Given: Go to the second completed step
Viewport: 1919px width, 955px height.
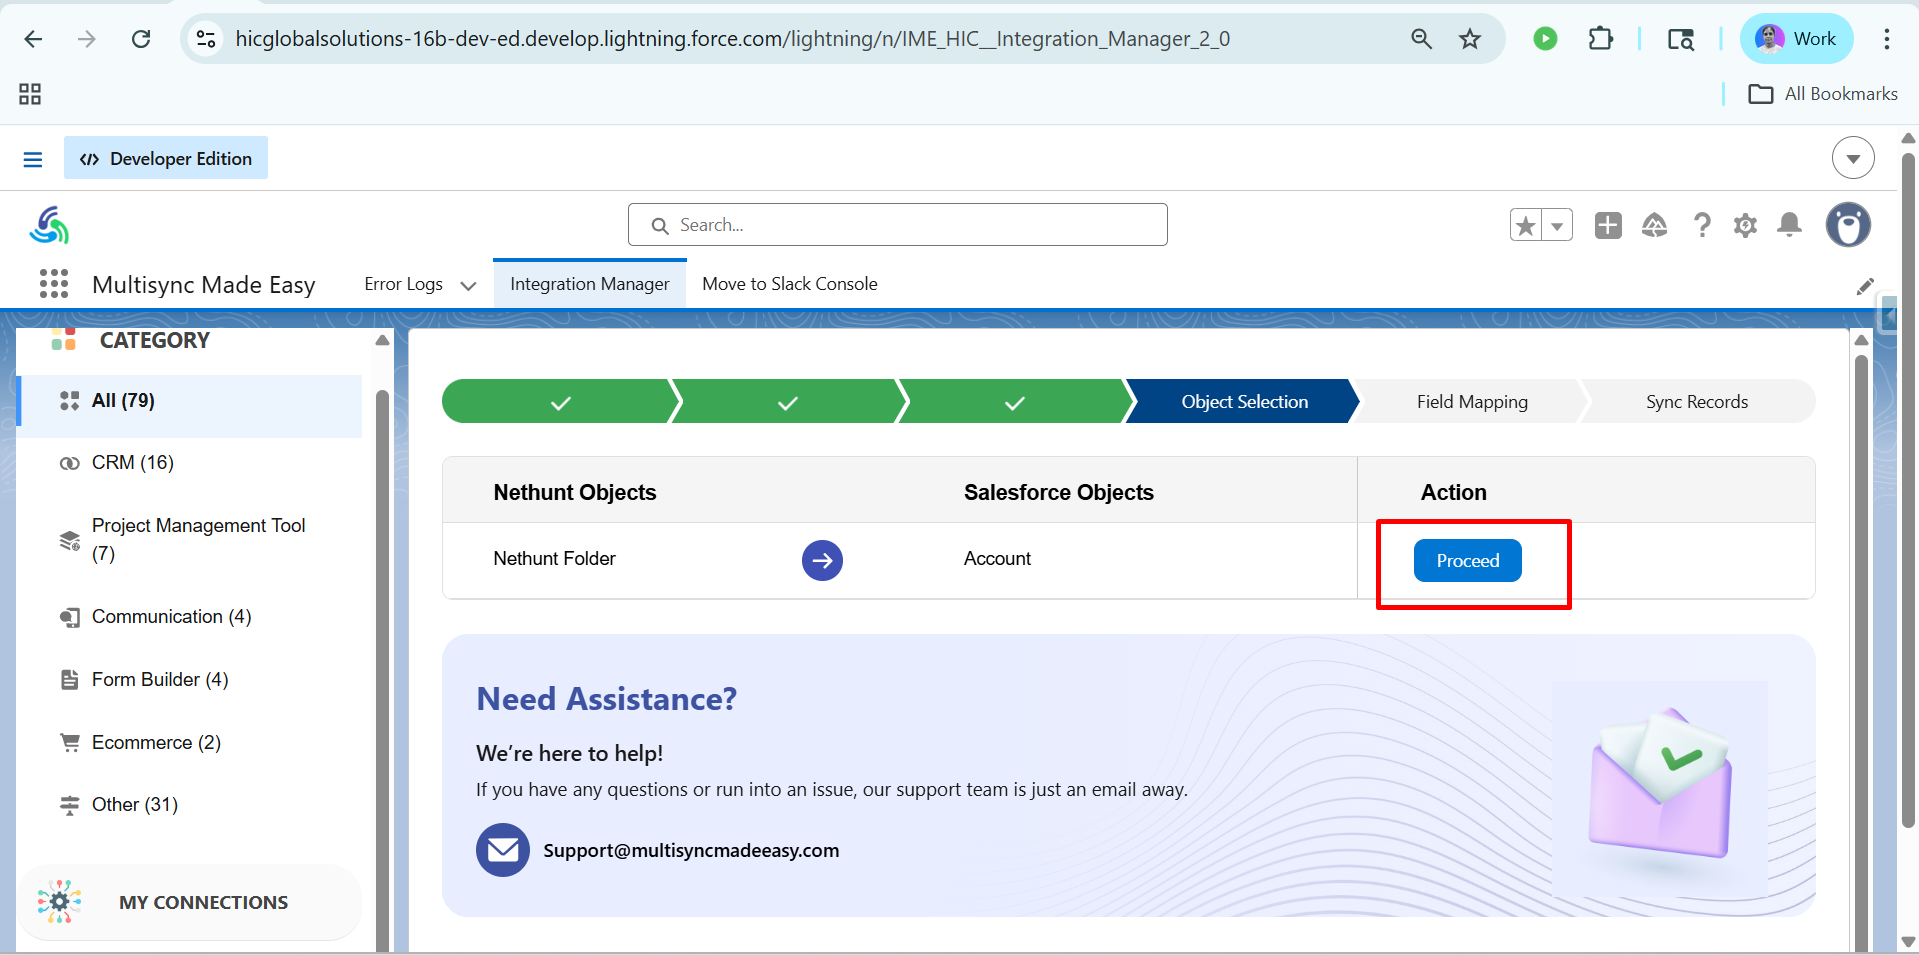Looking at the screenshot, I should pyautogui.click(x=788, y=402).
